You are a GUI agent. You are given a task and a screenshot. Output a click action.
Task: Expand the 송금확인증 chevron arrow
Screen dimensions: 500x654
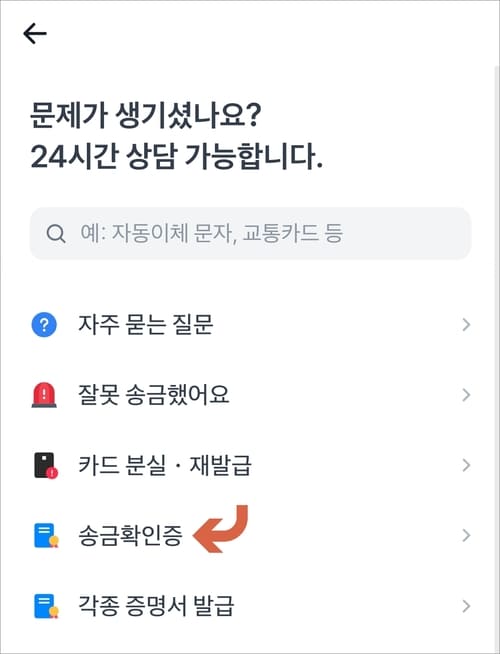pos(466,536)
